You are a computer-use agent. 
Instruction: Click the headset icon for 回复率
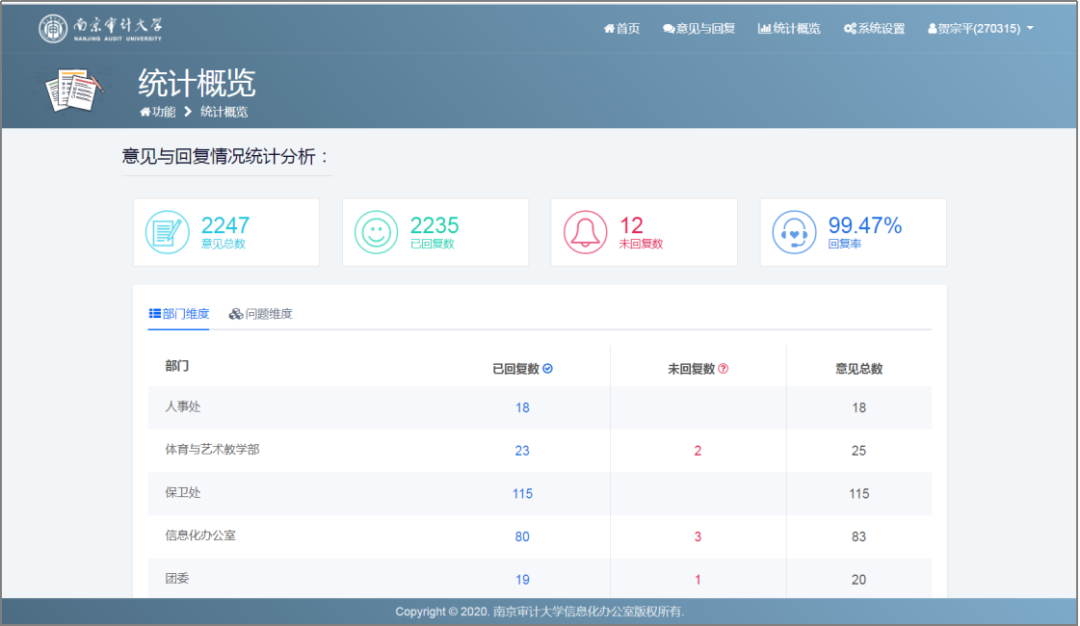794,232
